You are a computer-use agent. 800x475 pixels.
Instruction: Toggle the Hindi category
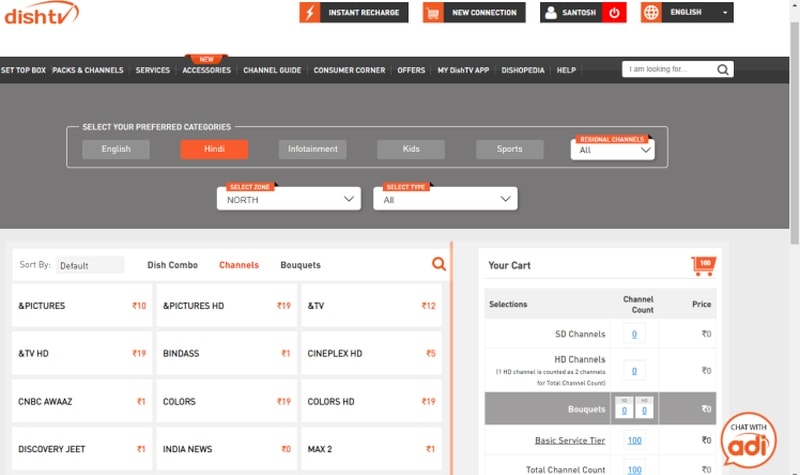[x=214, y=149]
